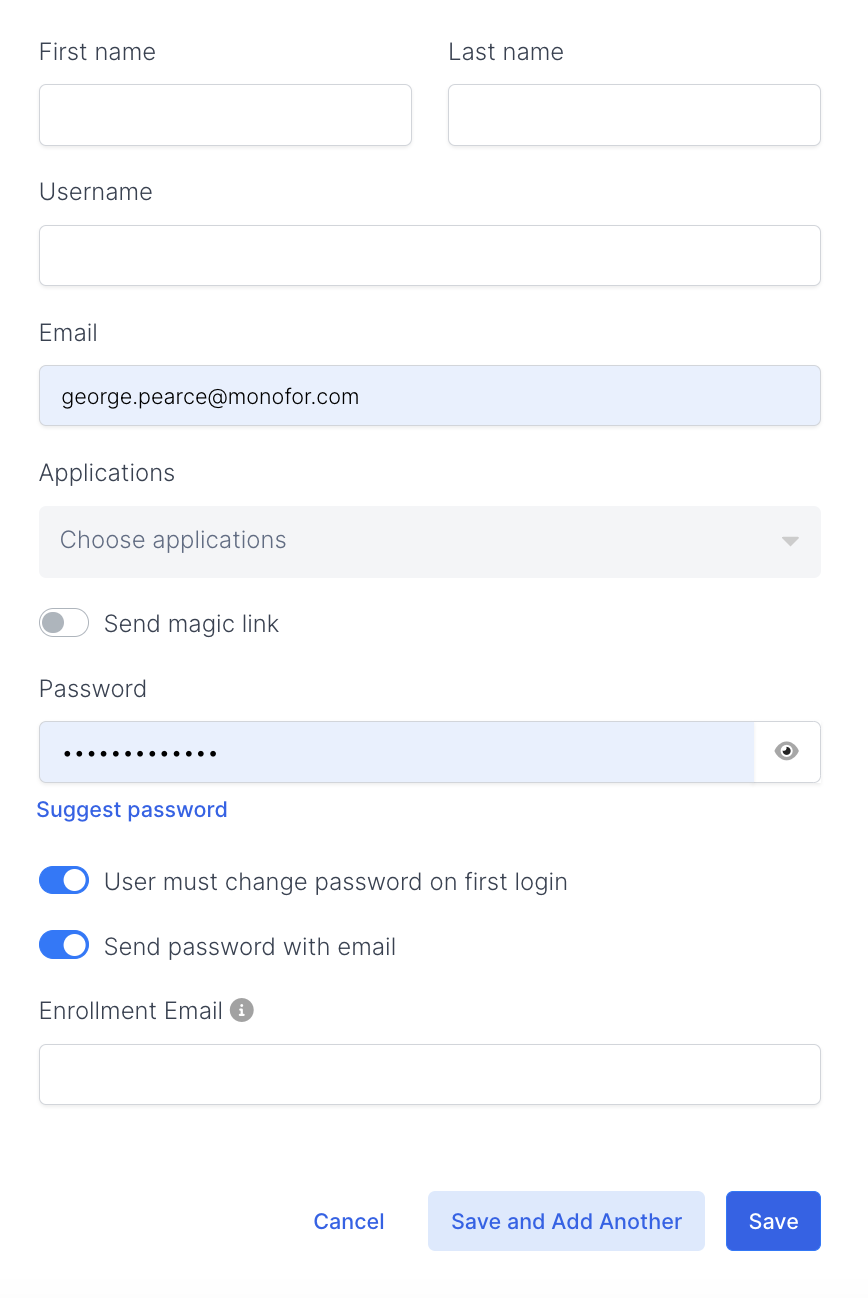Select the Username input box
This screenshot has height=1298, width=868.
coord(429,255)
